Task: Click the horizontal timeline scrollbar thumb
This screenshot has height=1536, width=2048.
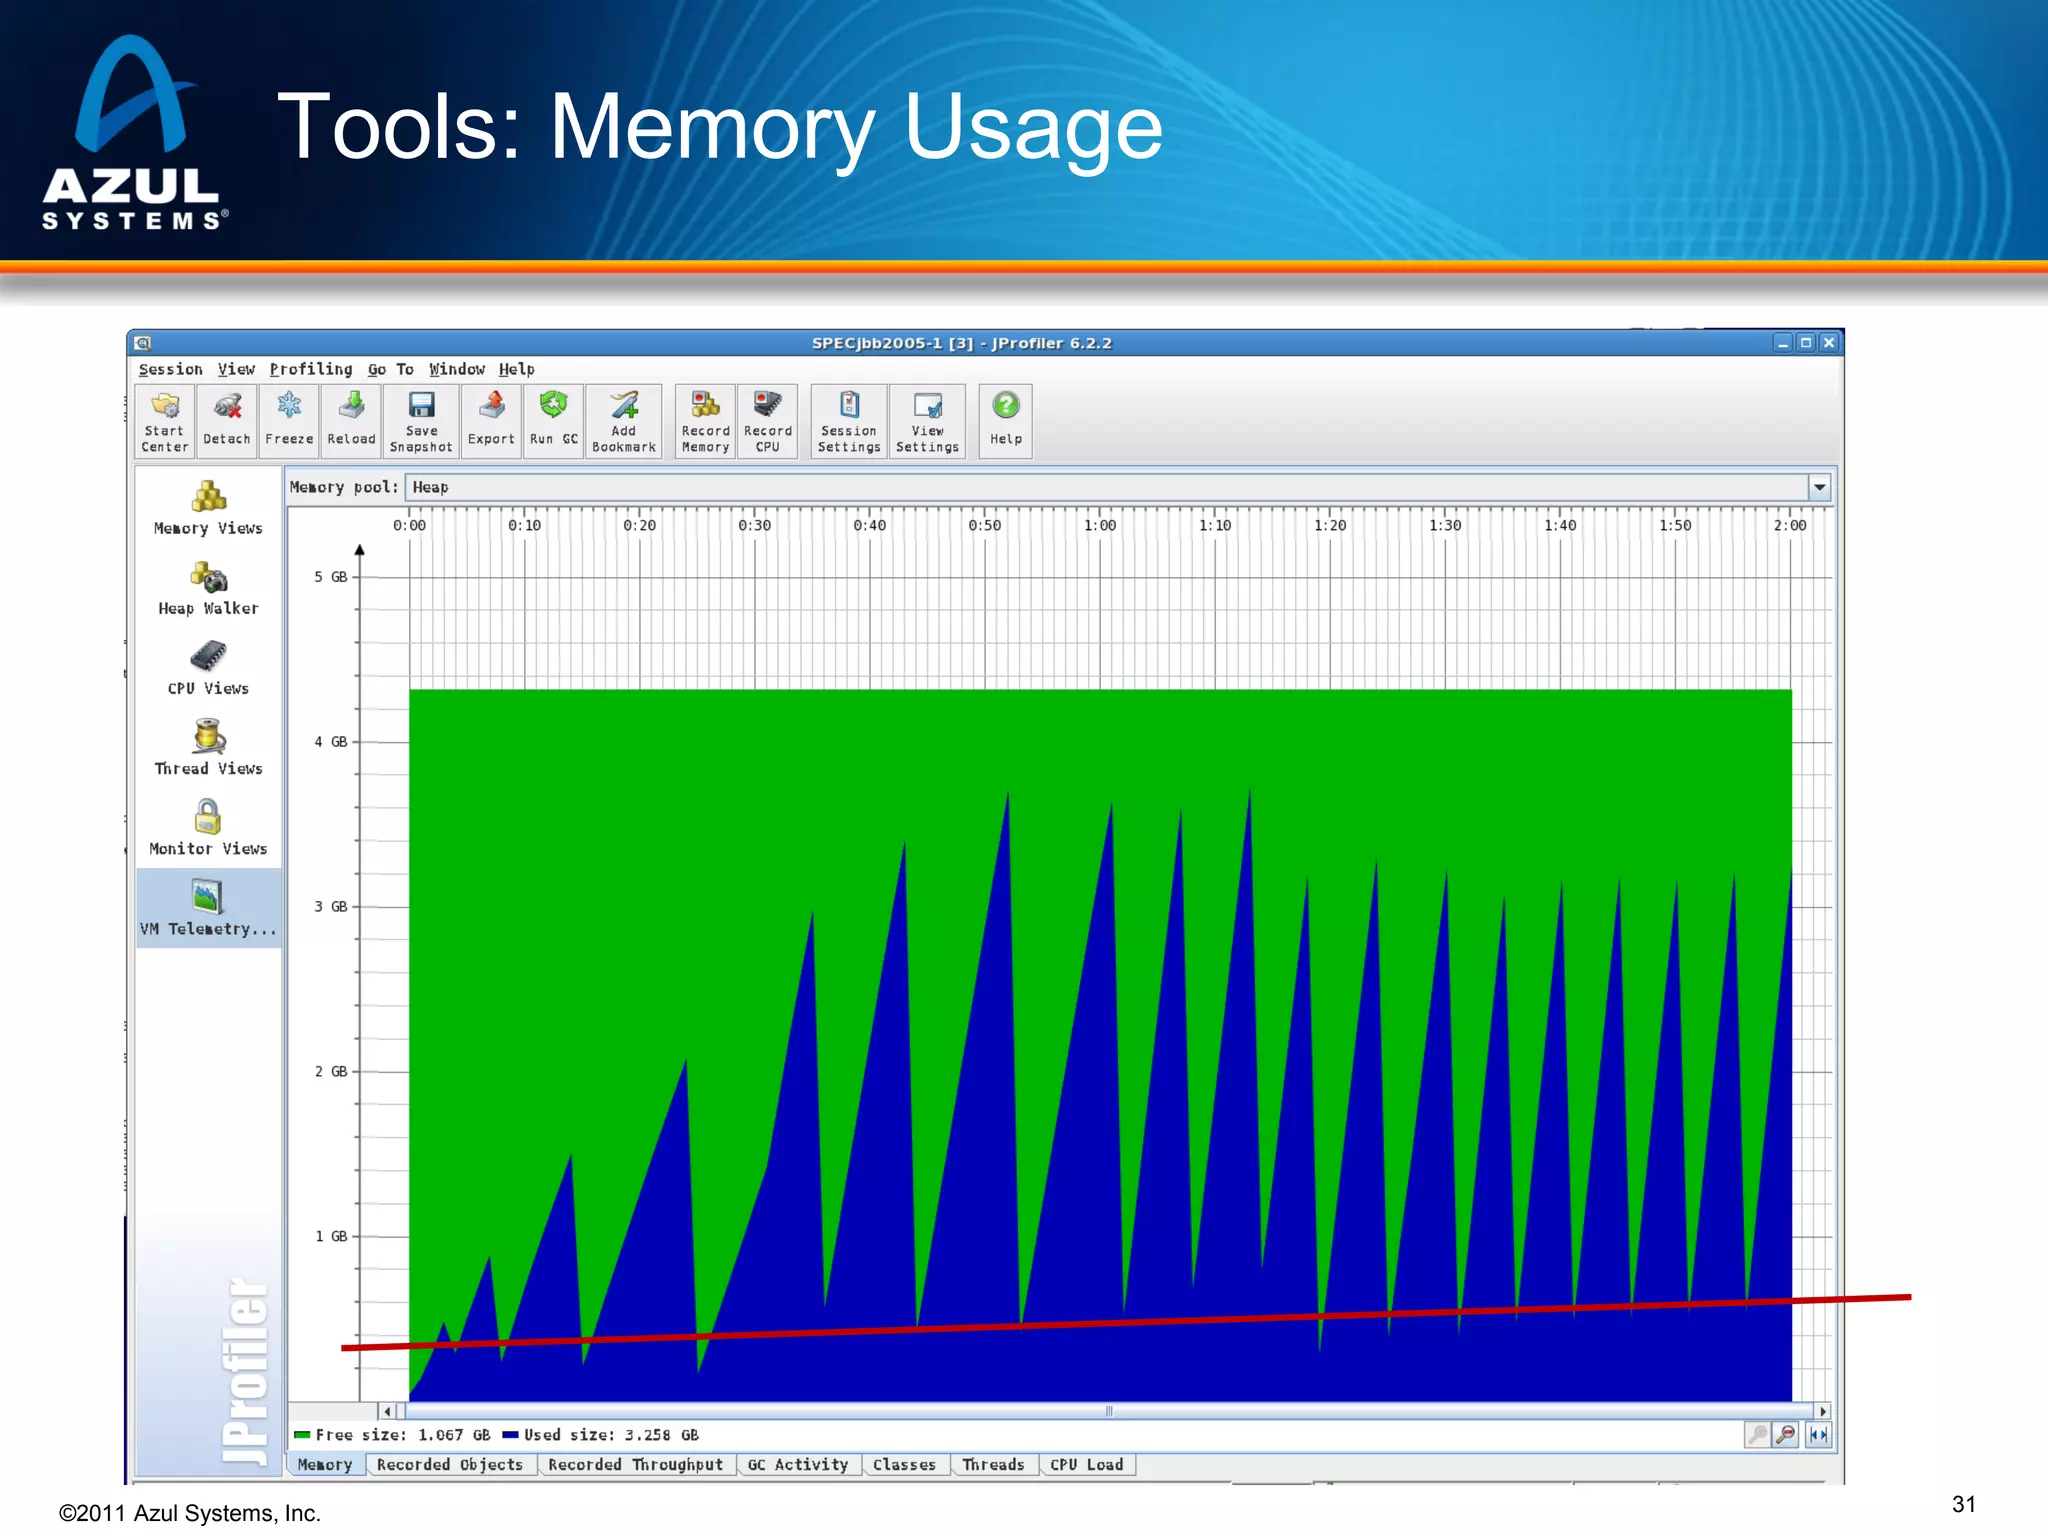Action: point(1108,1411)
